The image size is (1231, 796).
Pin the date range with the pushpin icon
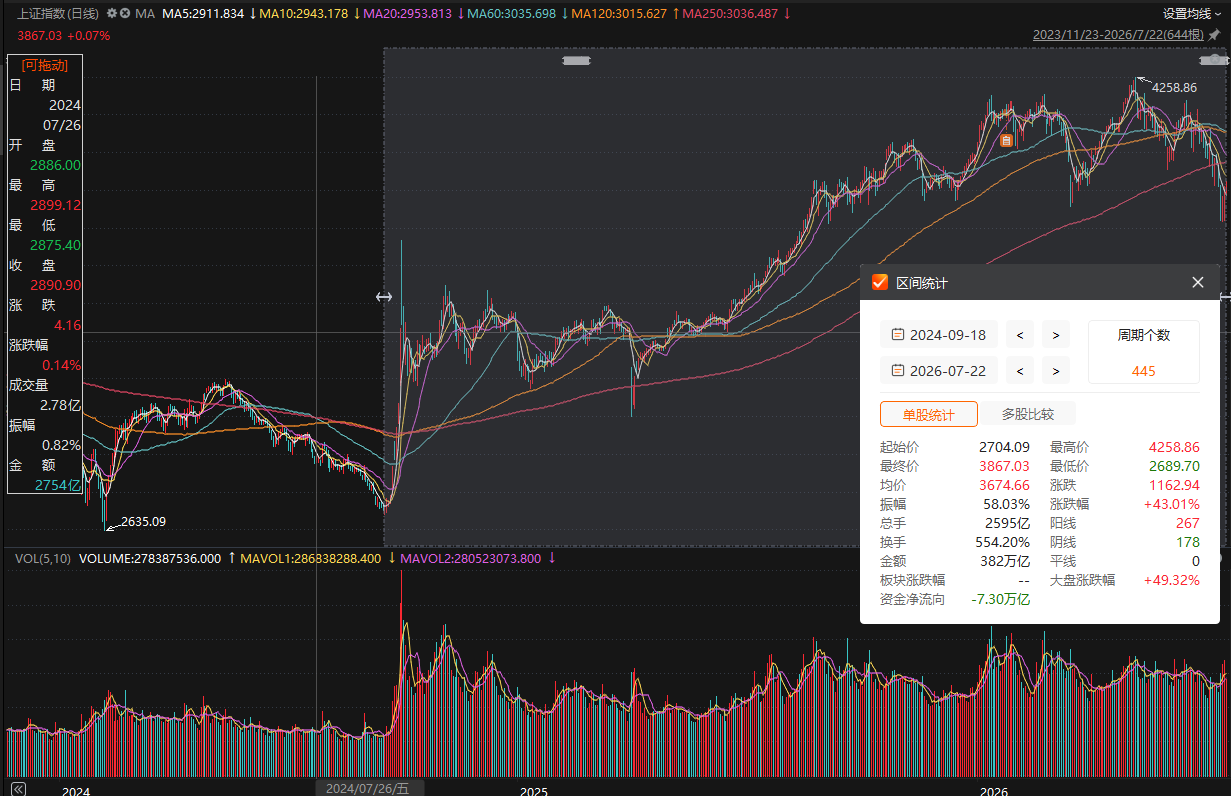(1214, 35)
